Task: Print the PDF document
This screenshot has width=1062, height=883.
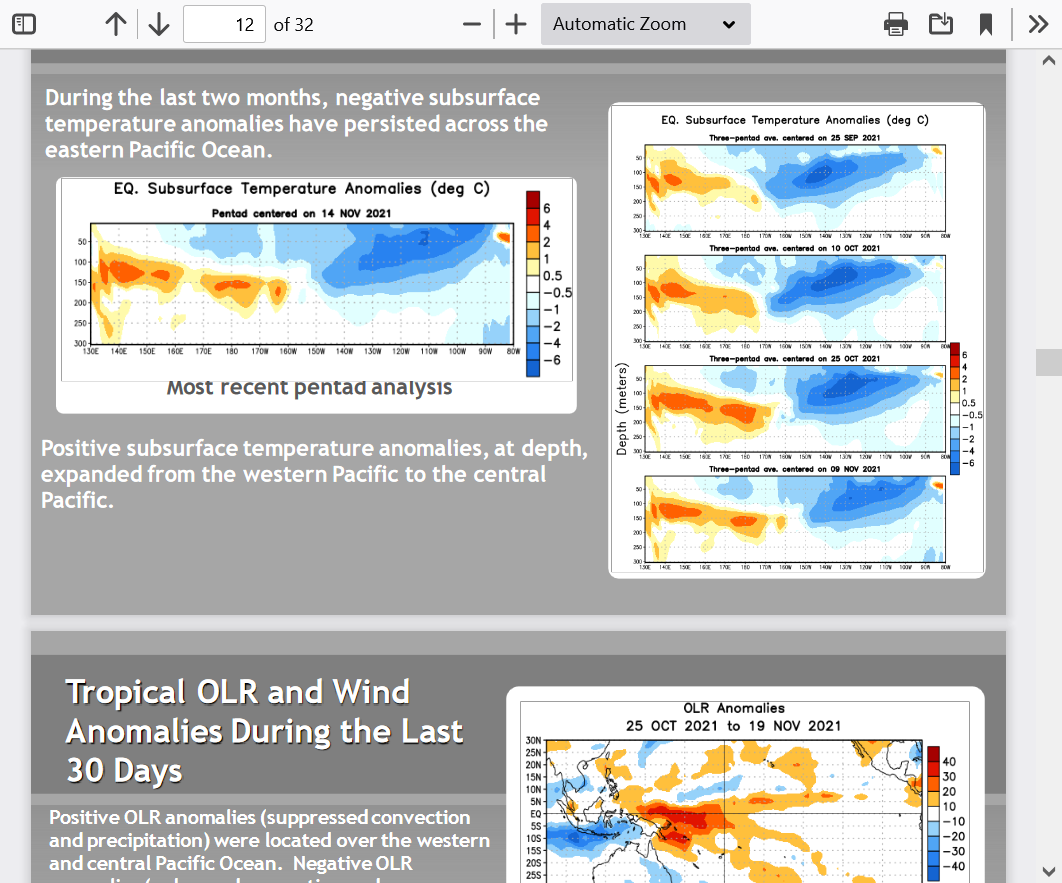Action: 896,24
